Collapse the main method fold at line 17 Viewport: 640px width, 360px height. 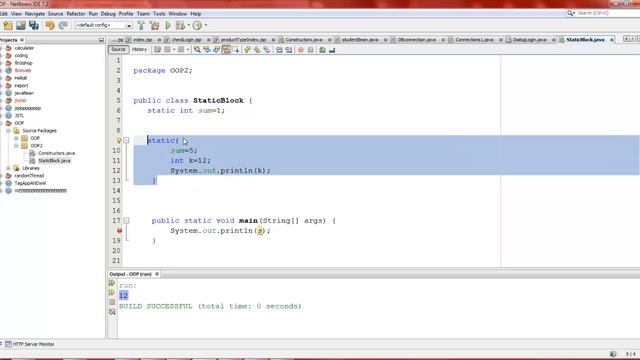[x=126, y=220]
